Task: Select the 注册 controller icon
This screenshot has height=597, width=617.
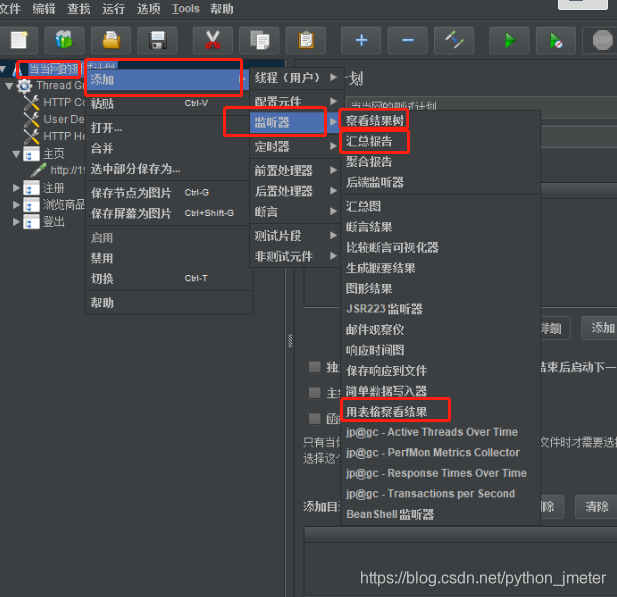Action: [x=31, y=188]
